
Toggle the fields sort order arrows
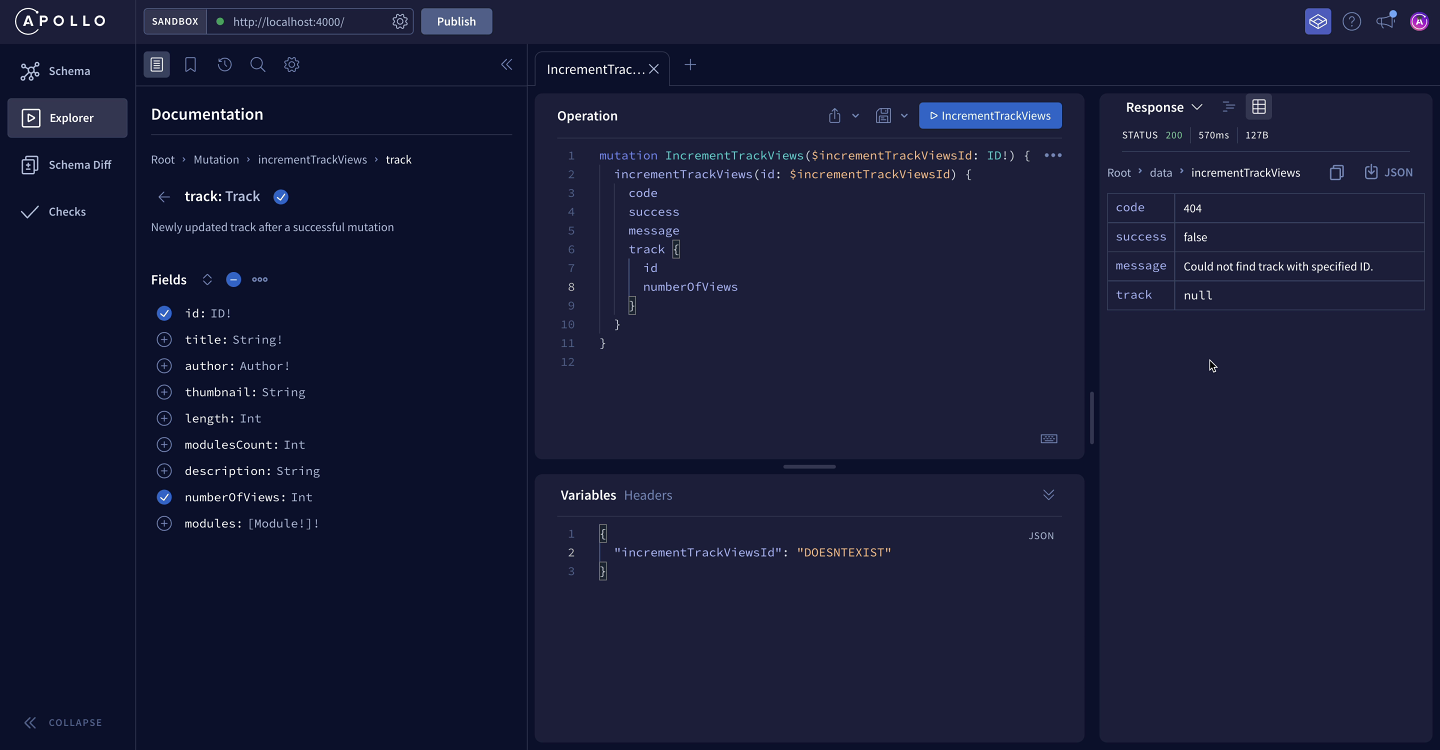(x=207, y=280)
